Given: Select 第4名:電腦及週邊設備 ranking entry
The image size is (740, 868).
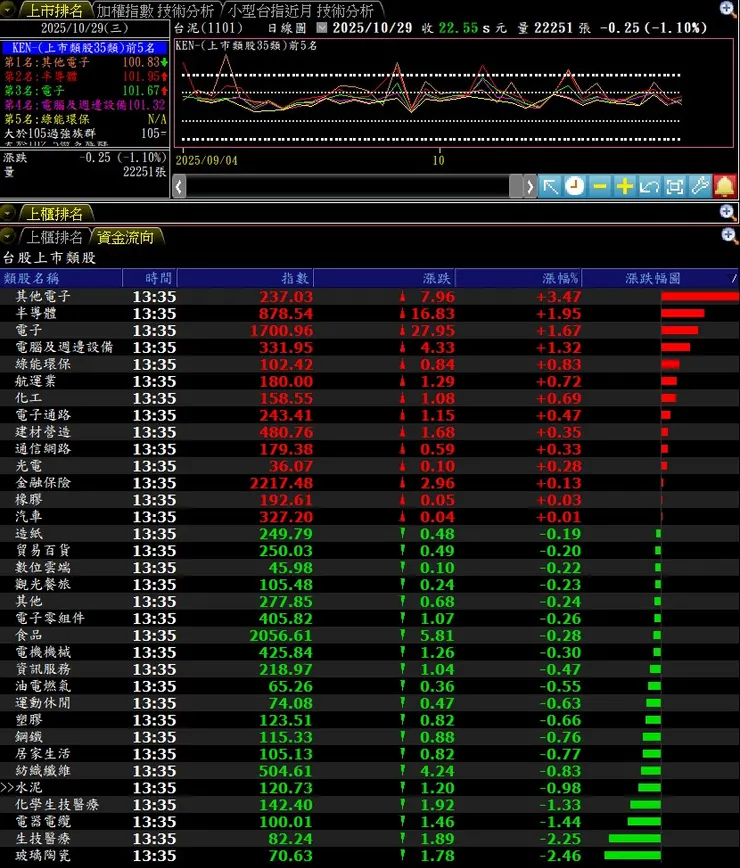Looking at the screenshot, I should click(85, 105).
